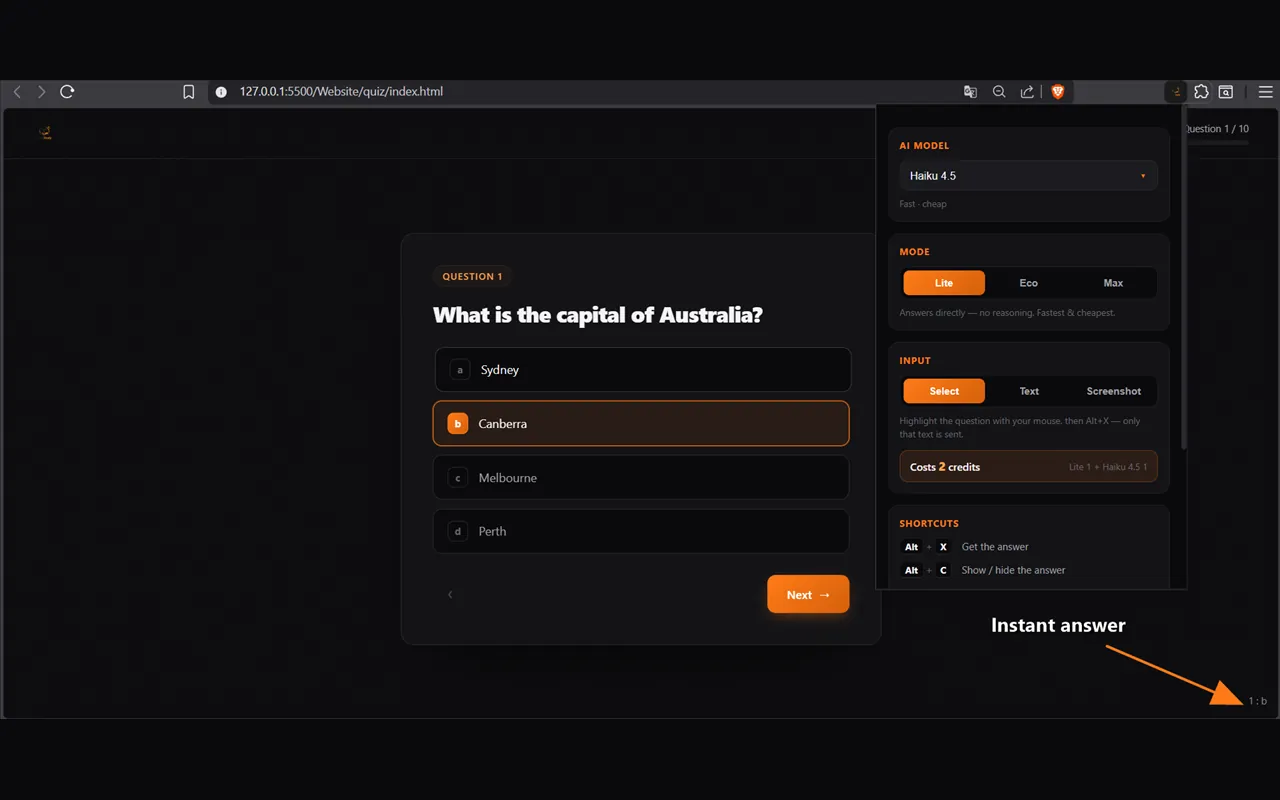Viewport: 1280px width, 800px height.
Task: Close the quiz helper extension popup icon
Action: pos(1177,92)
